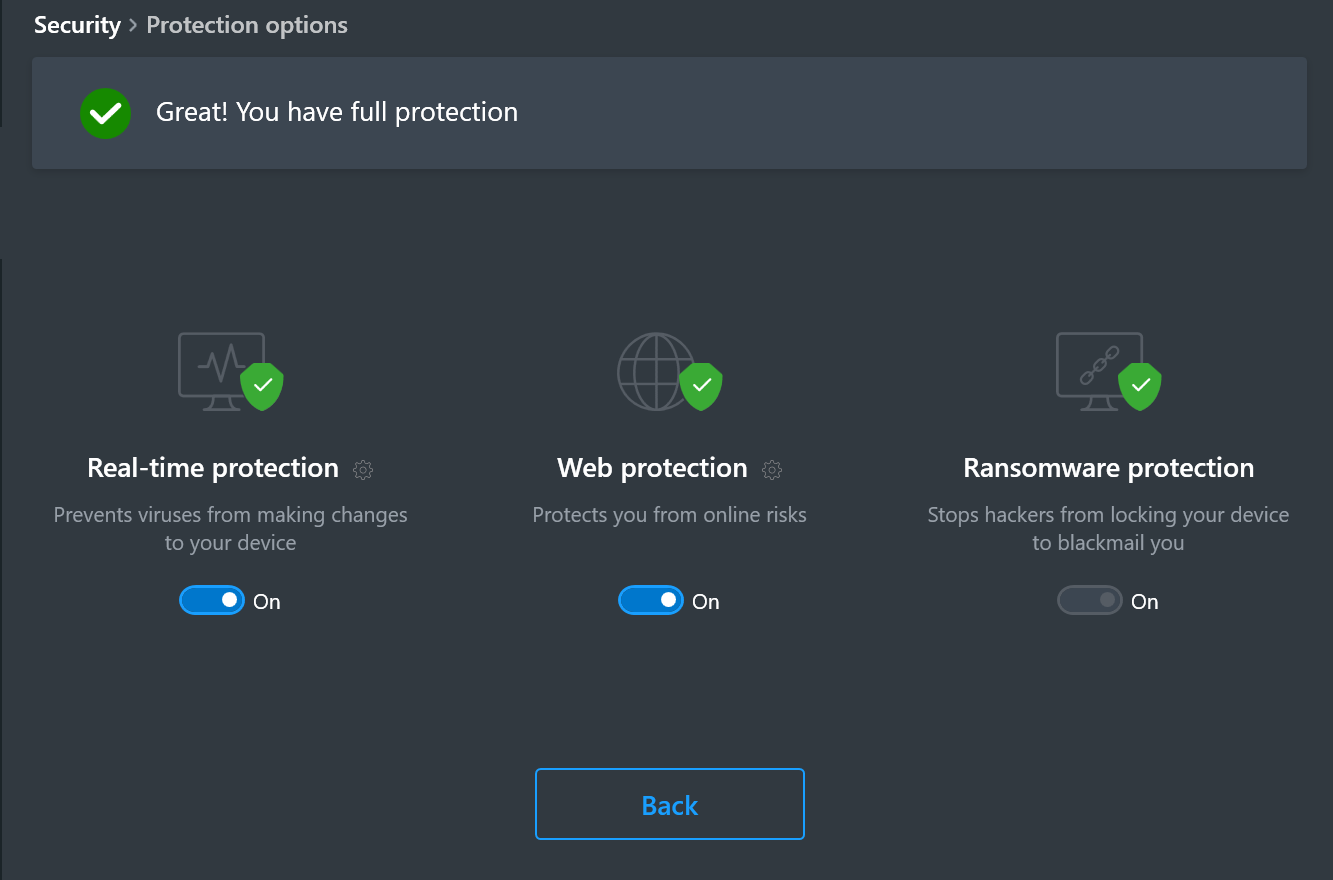Click 'Protects you from online risks' text
The height and width of the screenshot is (880, 1333).
669,515
